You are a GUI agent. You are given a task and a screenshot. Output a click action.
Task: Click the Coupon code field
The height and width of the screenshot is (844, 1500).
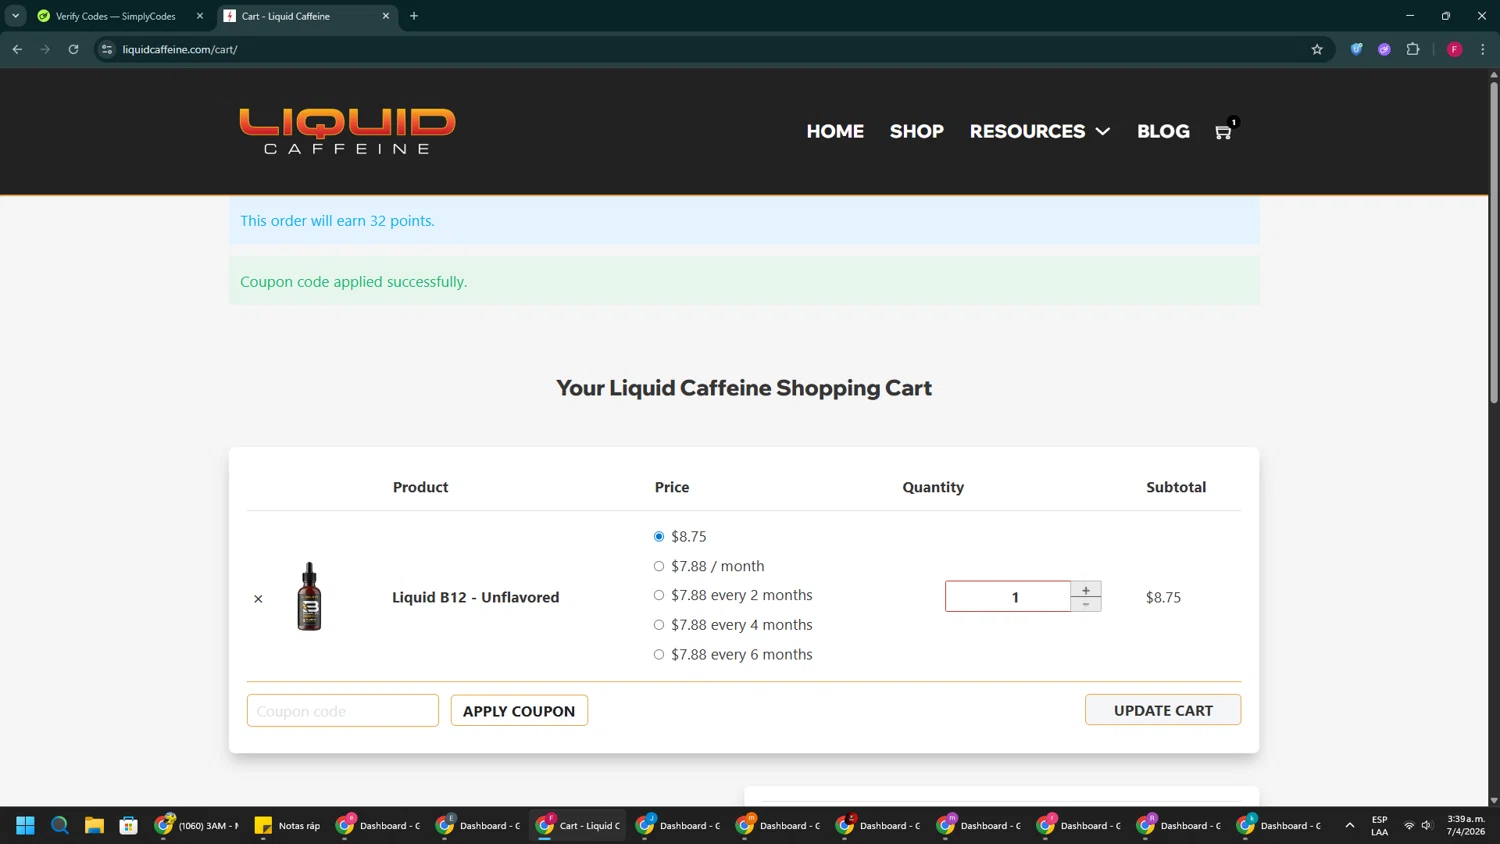[x=343, y=711]
